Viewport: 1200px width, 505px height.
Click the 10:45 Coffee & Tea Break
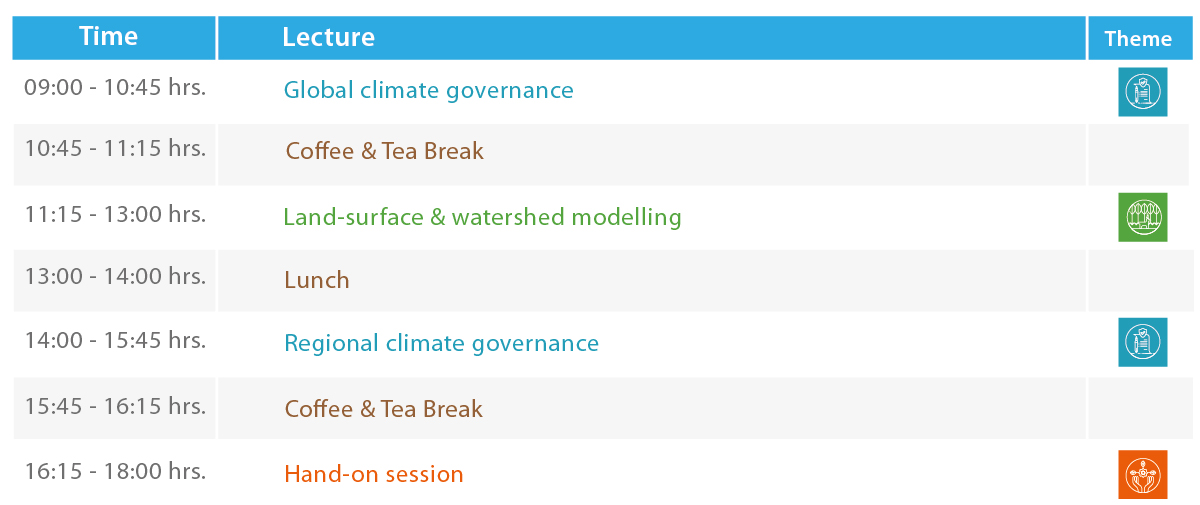[x=384, y=151]
